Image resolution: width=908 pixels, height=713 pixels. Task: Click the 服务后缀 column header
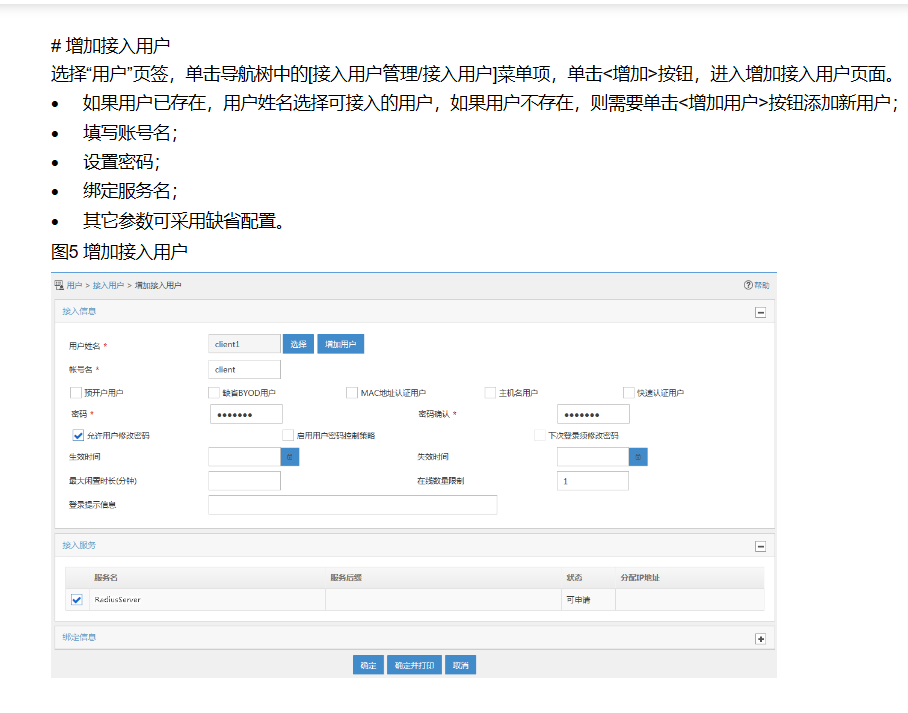[346, 577]
